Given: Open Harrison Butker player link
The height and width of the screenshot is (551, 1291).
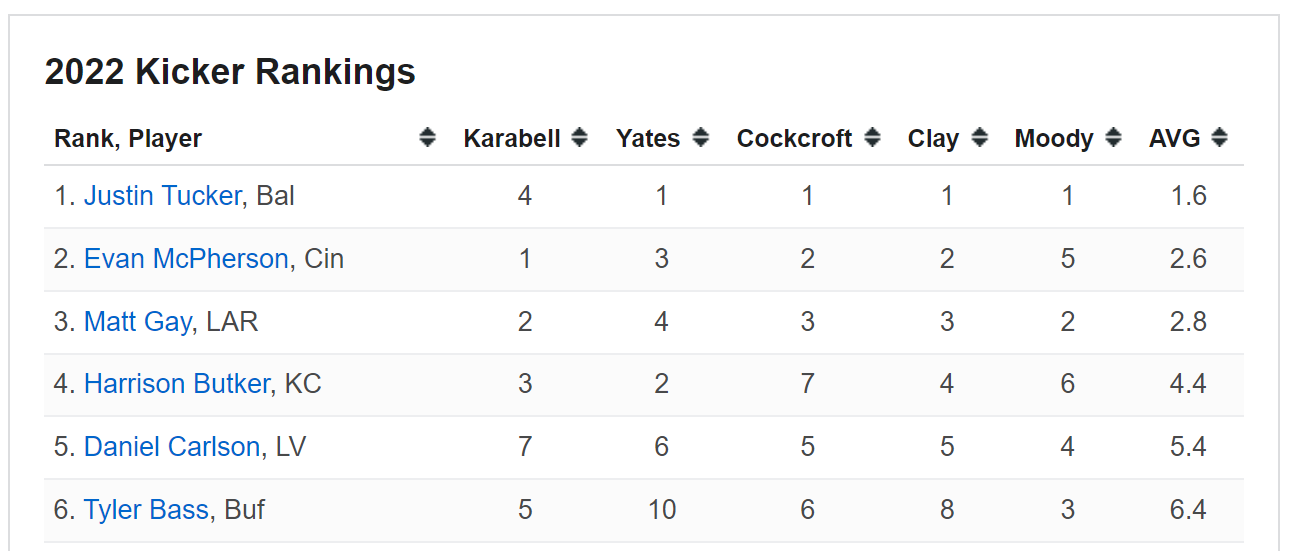Looking at the screenshot, I should (177, 384).
